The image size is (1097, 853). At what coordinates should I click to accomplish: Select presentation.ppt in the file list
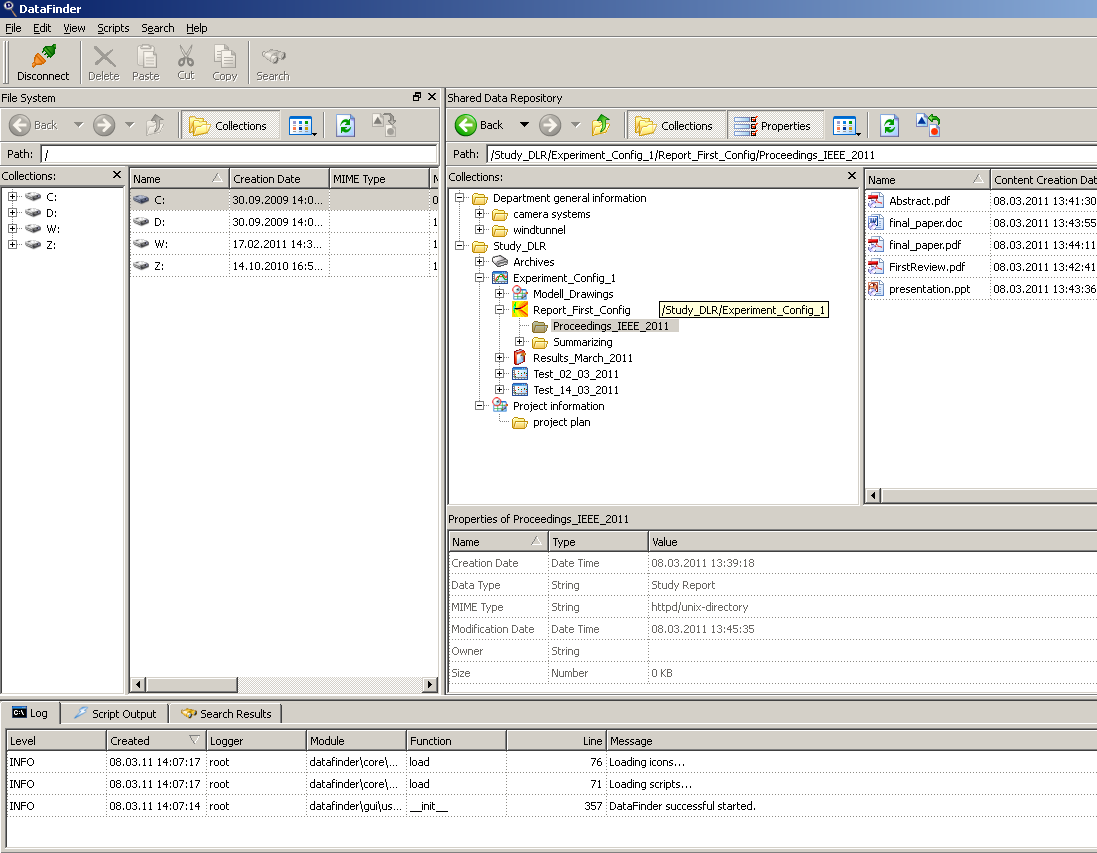coord(929,289)
